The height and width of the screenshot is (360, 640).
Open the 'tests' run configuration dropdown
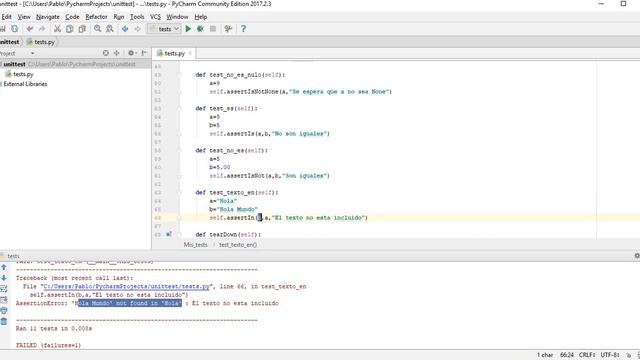pyautogui.click(x=164, y=29)
